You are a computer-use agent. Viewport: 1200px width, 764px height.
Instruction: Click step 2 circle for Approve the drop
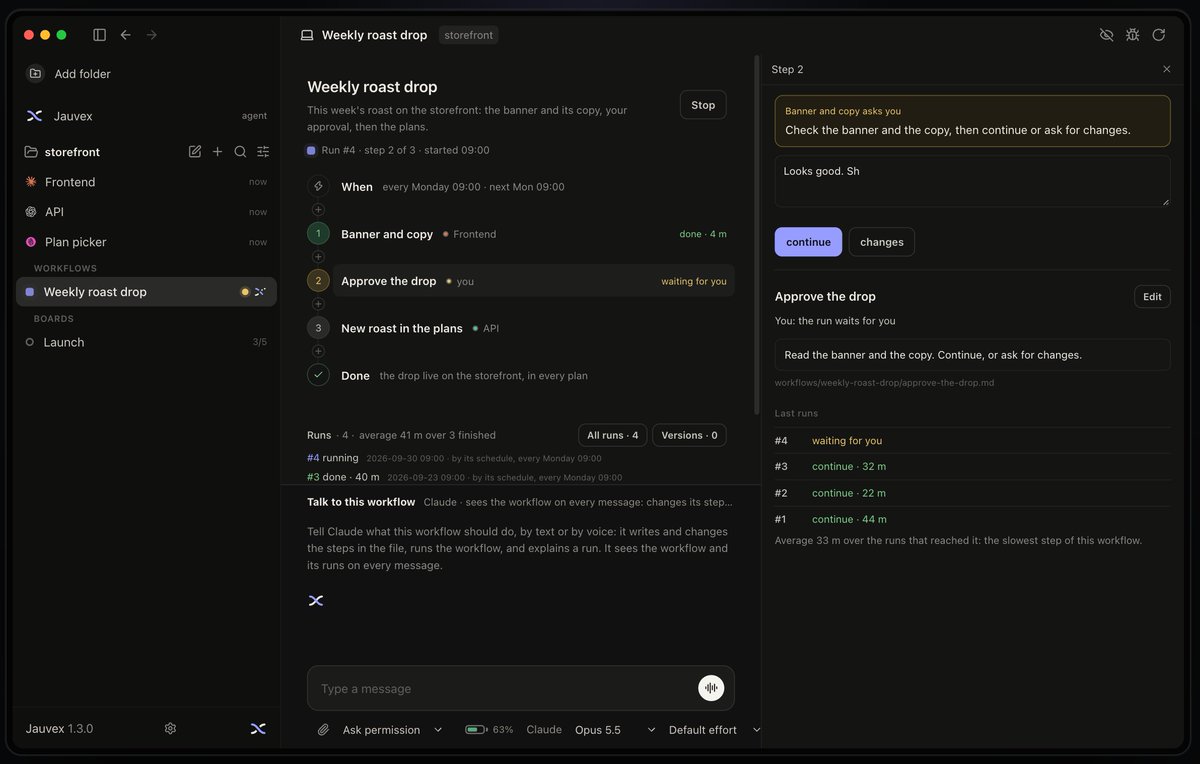click(318, 281)
